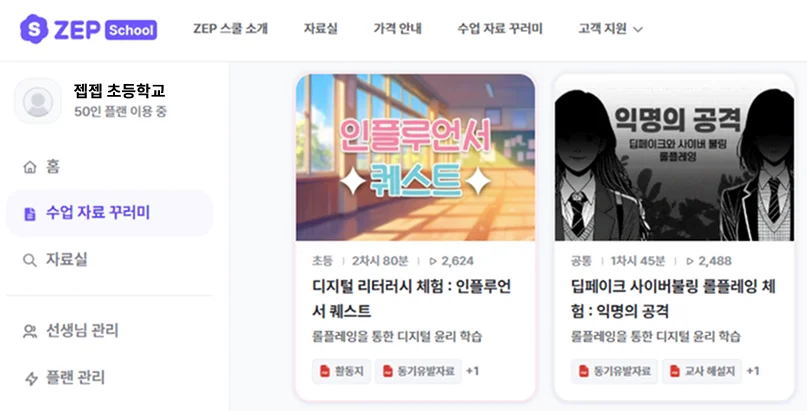Open 디지털 리터러시 체험 : 인플루언서 퀘스트 title link
807x411 pixels.
click(412, 299)
